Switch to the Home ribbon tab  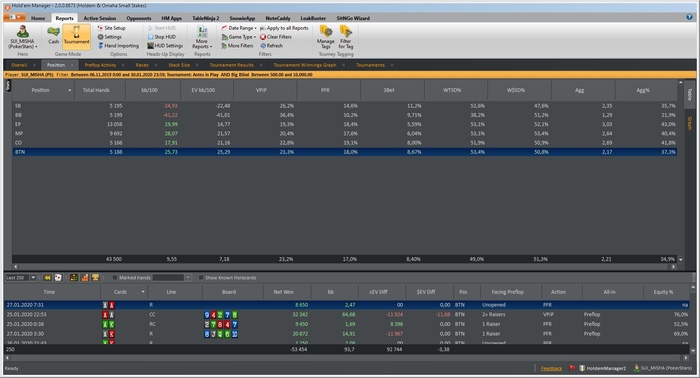[x=38, y=18]
